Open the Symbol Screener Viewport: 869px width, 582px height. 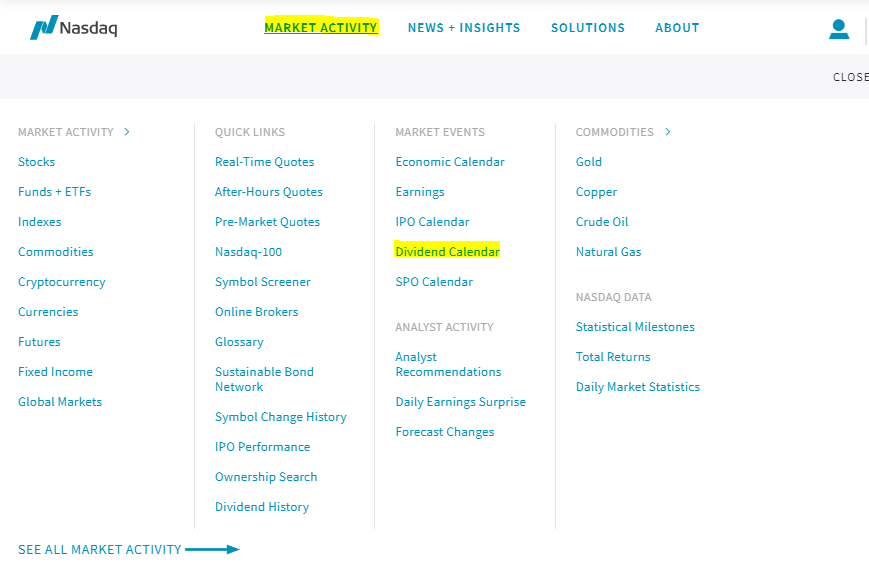(263, 282)
